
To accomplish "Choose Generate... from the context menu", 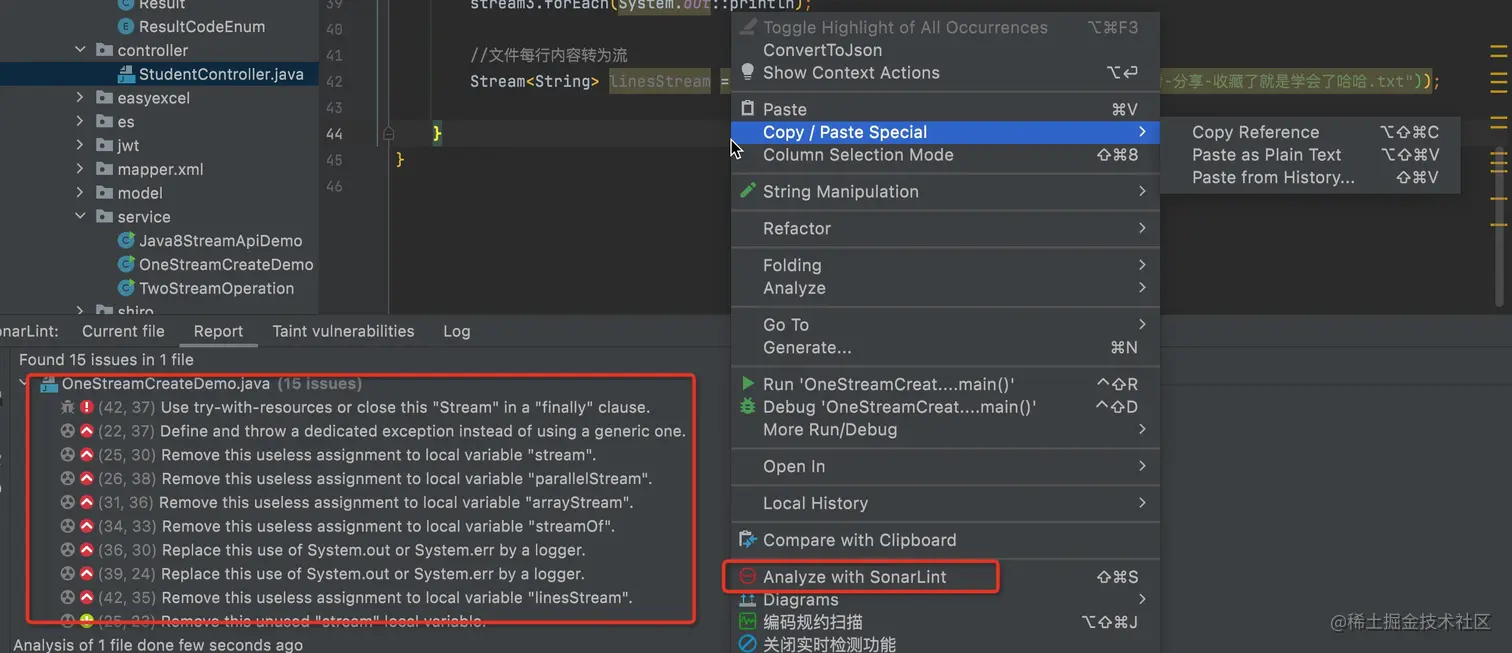I will tap(945, 348).
